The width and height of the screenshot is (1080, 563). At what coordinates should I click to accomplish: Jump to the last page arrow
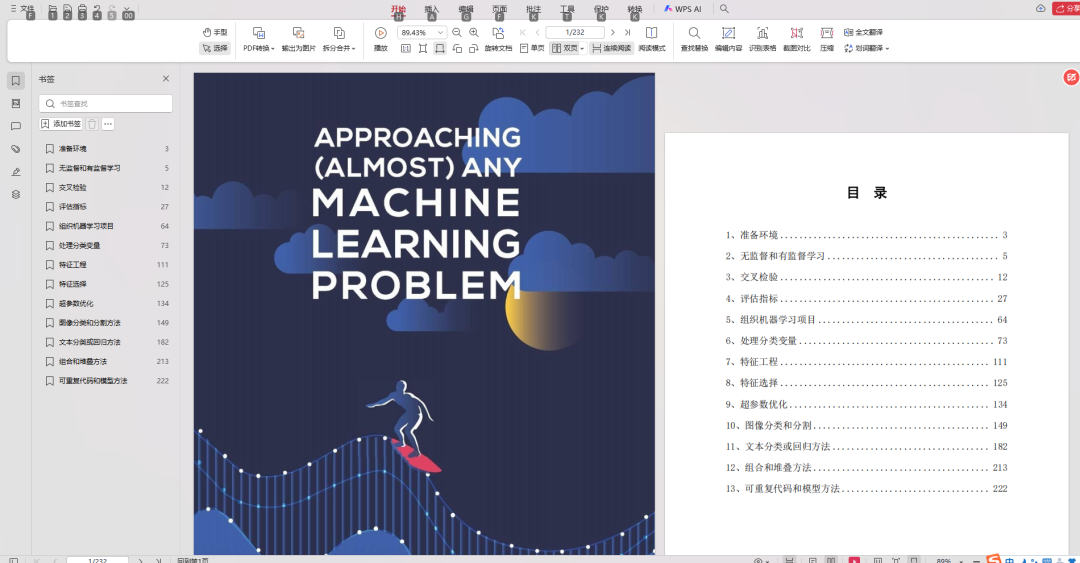pyautogui.click(x=627, y=32)
